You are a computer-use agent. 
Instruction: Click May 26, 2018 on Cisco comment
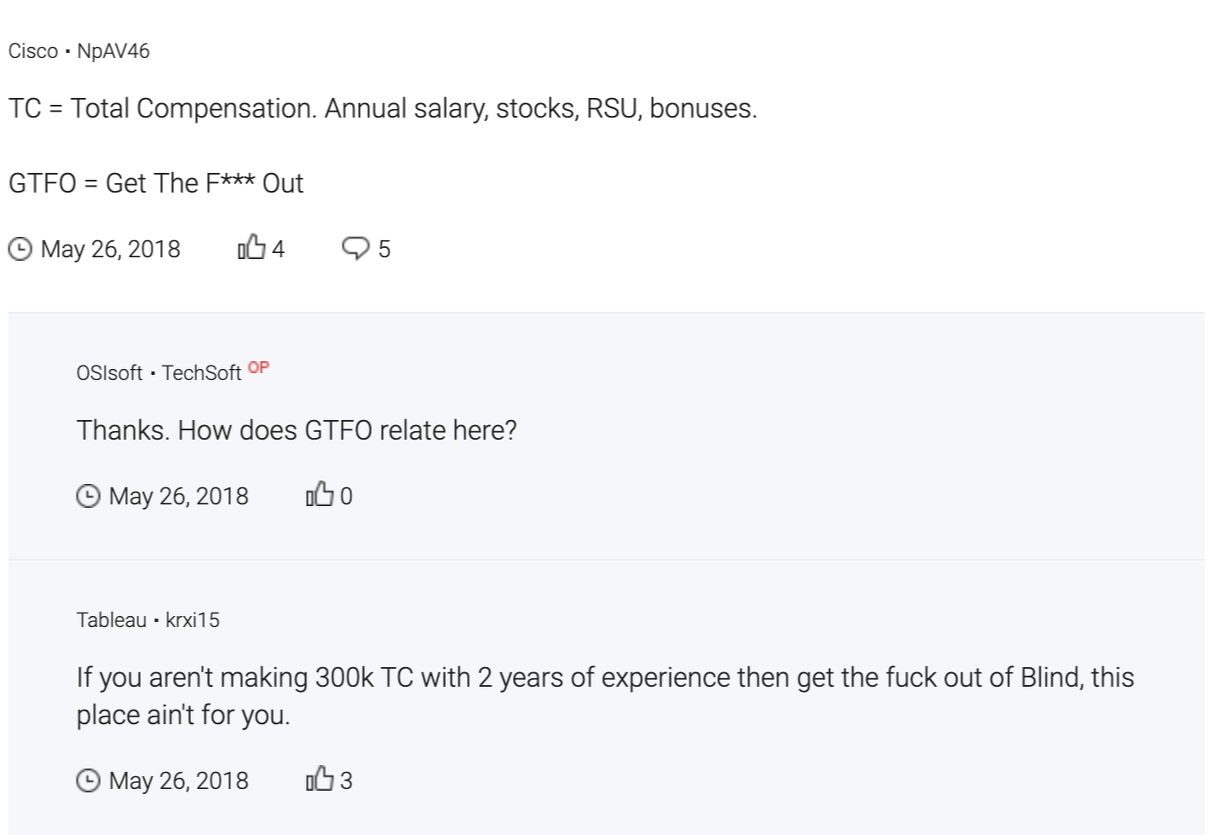click(110, 249)
